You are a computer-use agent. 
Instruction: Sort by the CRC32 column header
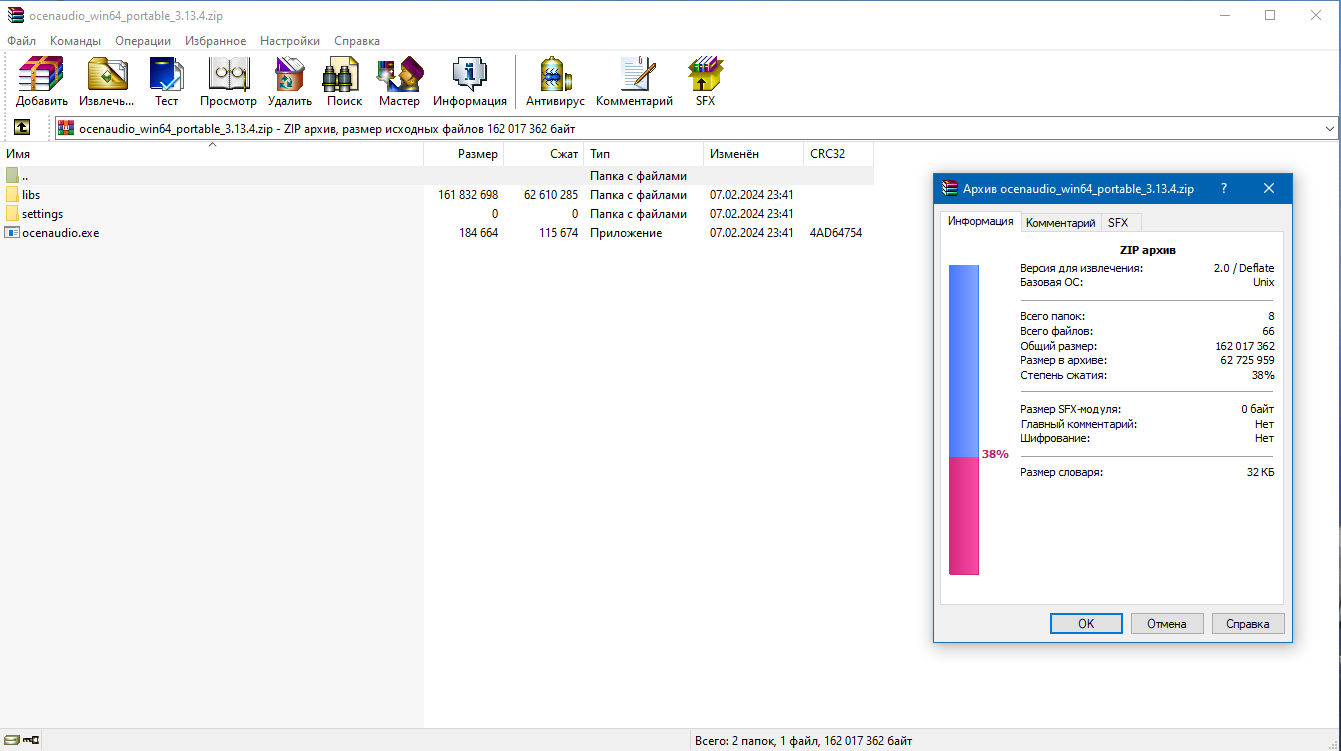[838, 154]
